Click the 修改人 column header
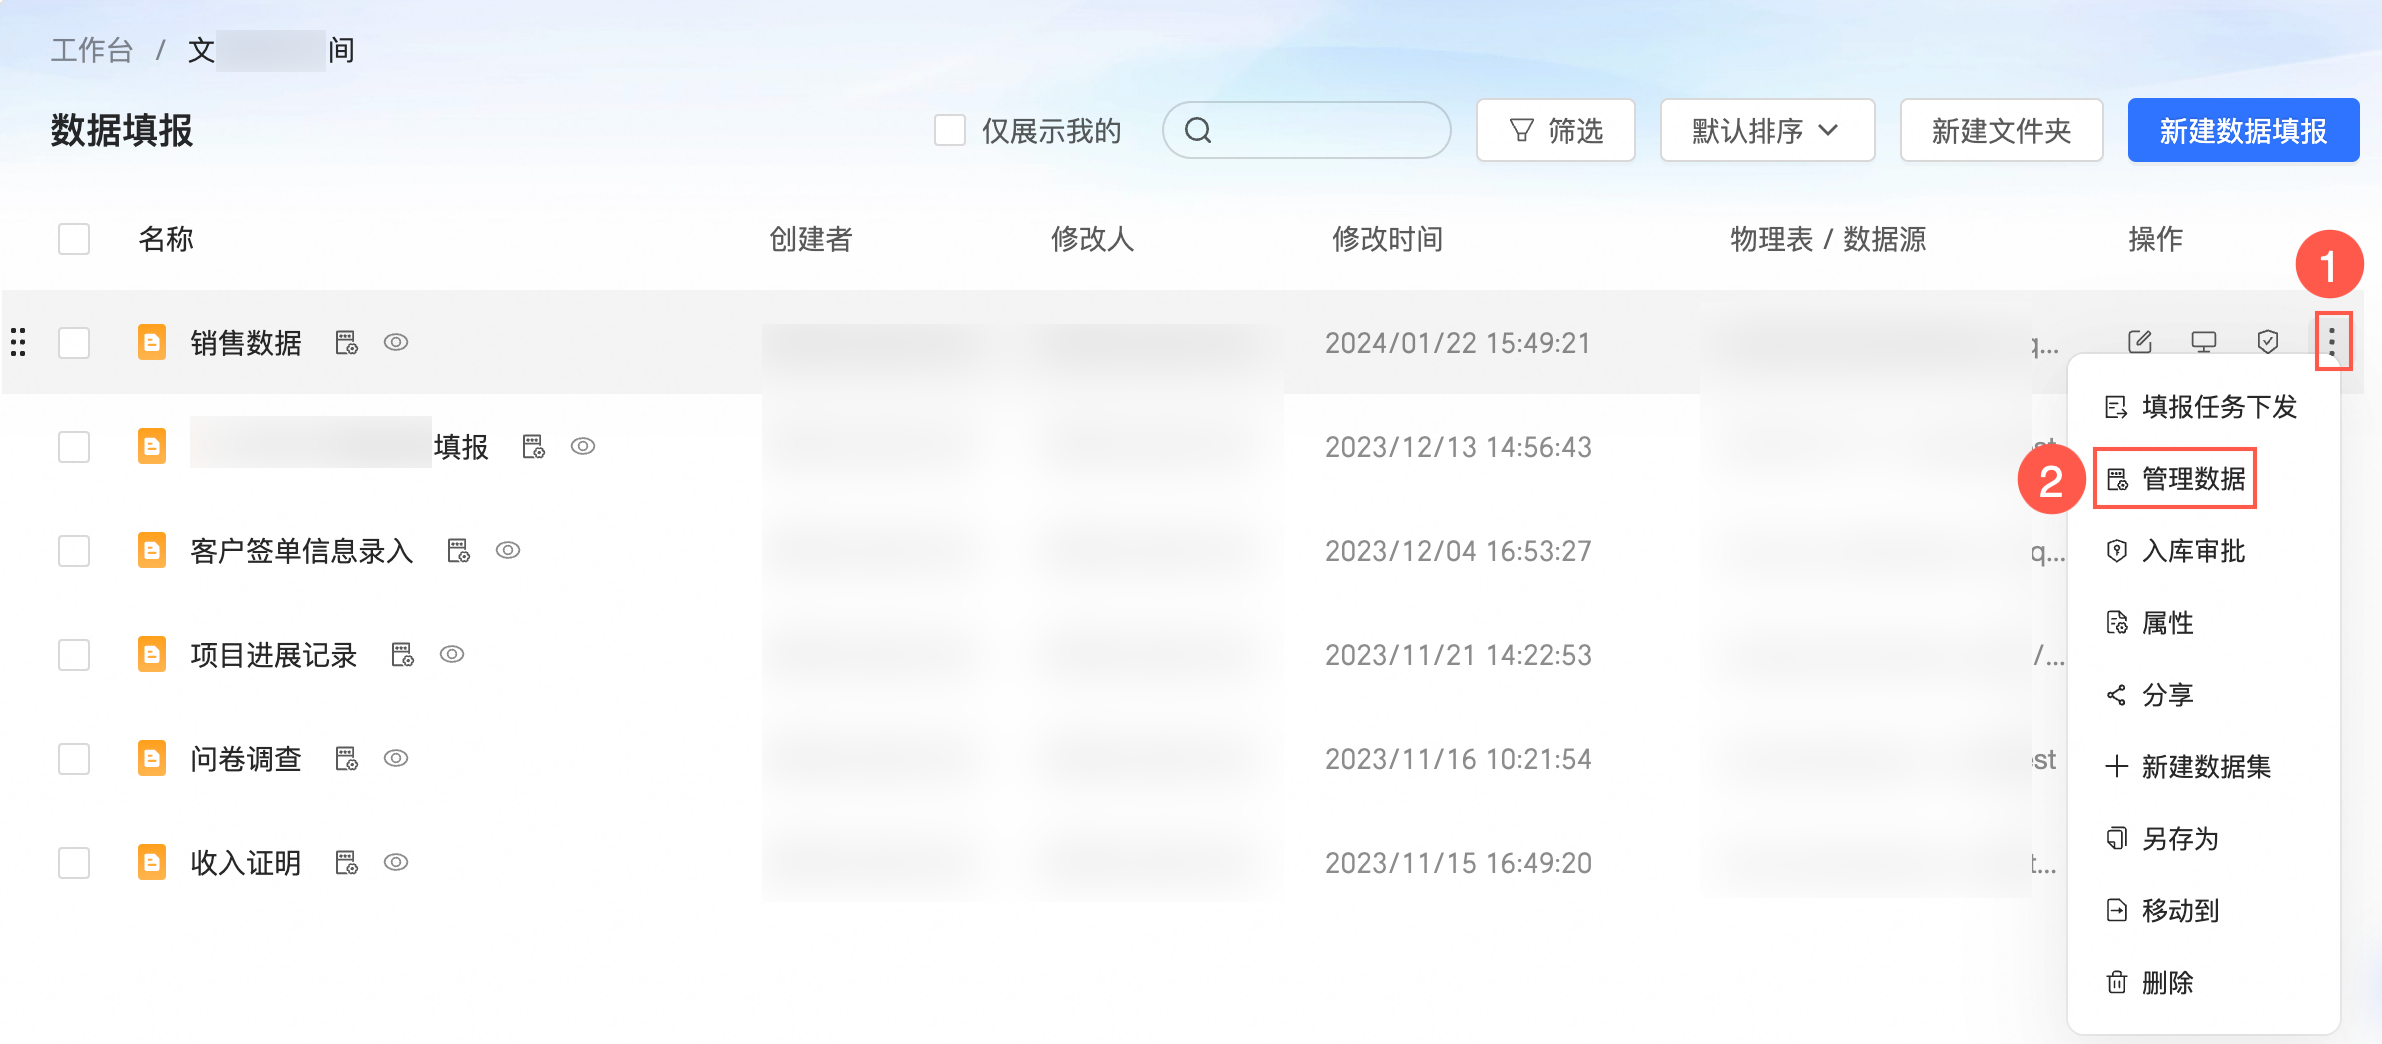Screen dimensions: 2382x1044 pyautogui.click(x=1092, y=239)
